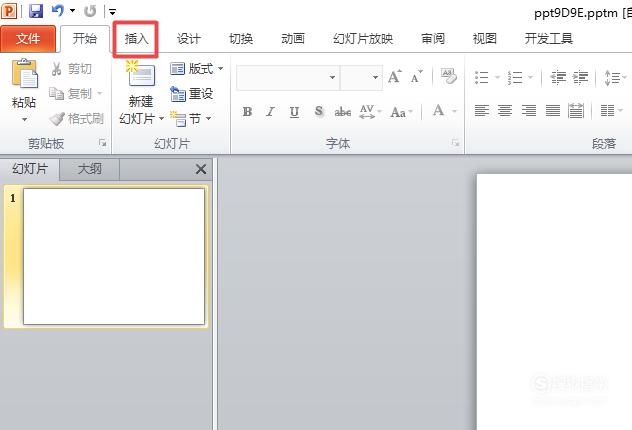Click the 剪切 (Cut) scissors button
Image resolution: width=632 pixels, height=430 pixels.
click(x=72, y=69)
